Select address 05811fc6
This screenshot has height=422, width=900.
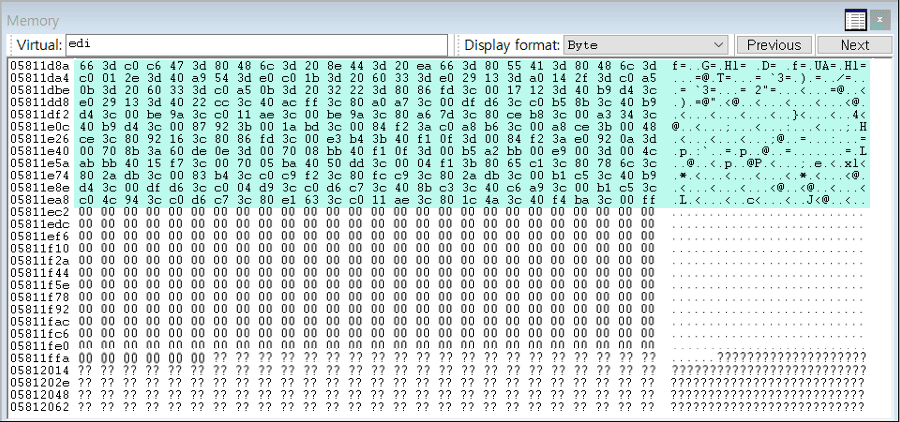pyautogui.click(x=40, y=334)
